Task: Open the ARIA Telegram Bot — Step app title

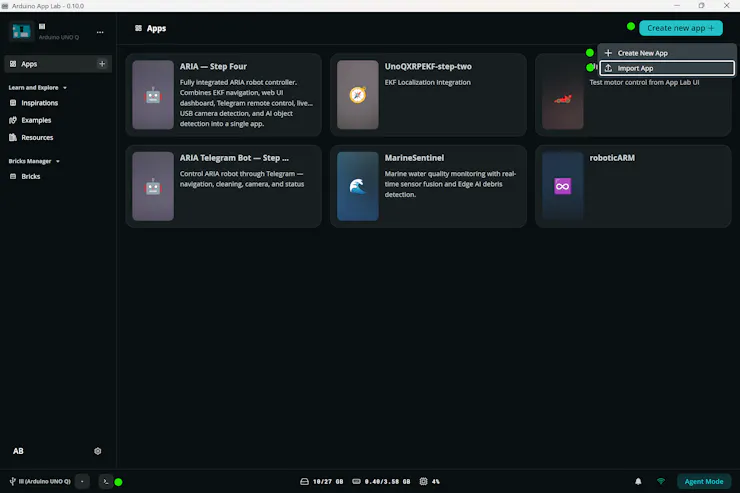Action: (x=234, y=158)
